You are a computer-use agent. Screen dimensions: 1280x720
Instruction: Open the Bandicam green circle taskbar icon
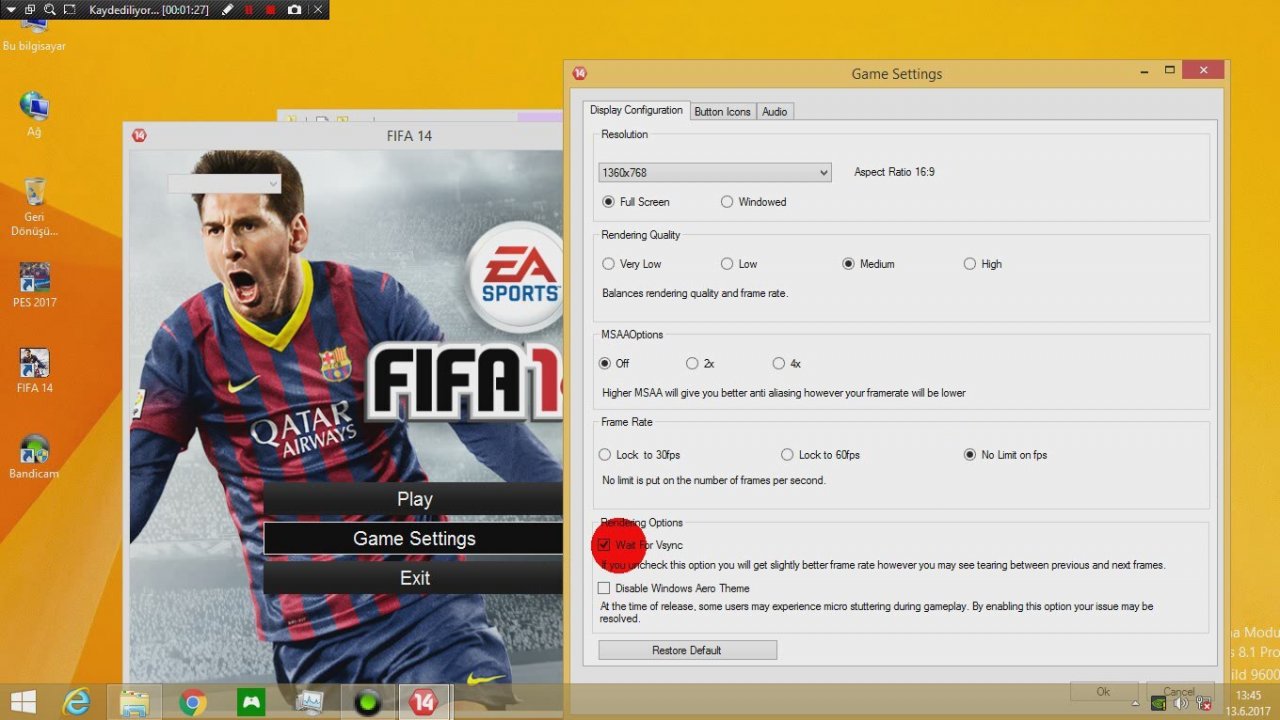coord(367,702)
